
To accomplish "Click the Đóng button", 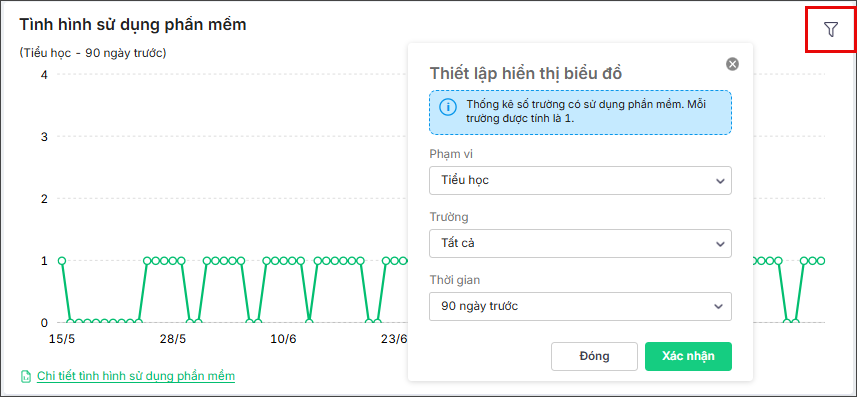I will (594, 357).
